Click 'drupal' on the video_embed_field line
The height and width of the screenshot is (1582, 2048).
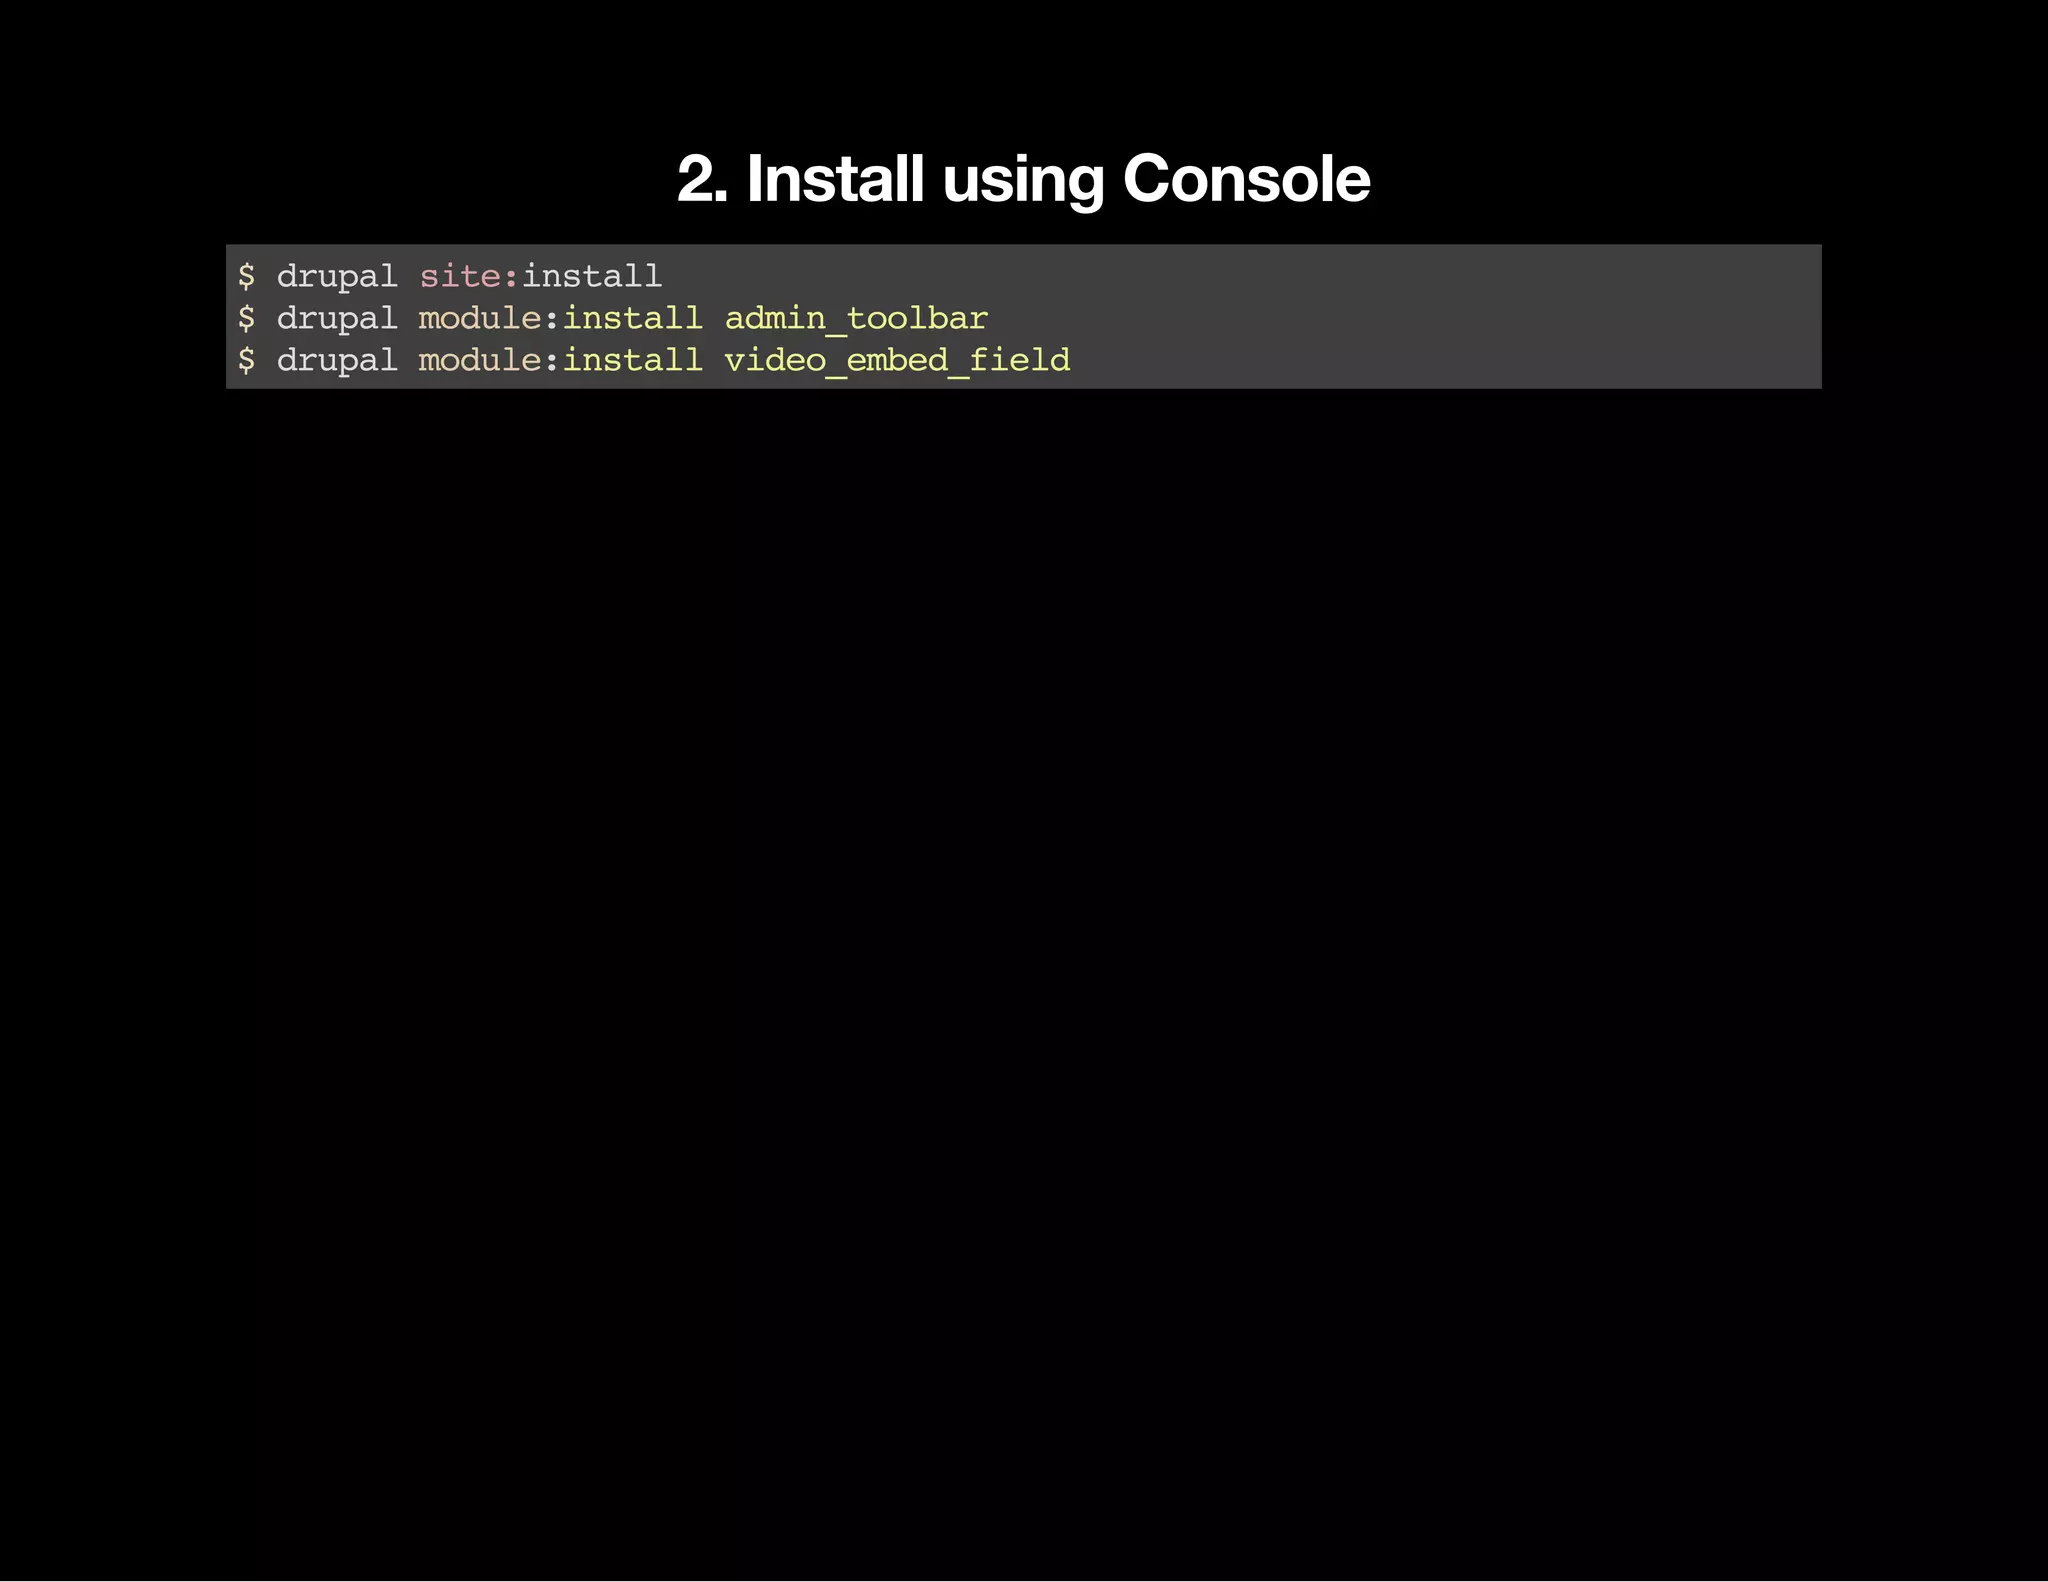coord(337,361)
